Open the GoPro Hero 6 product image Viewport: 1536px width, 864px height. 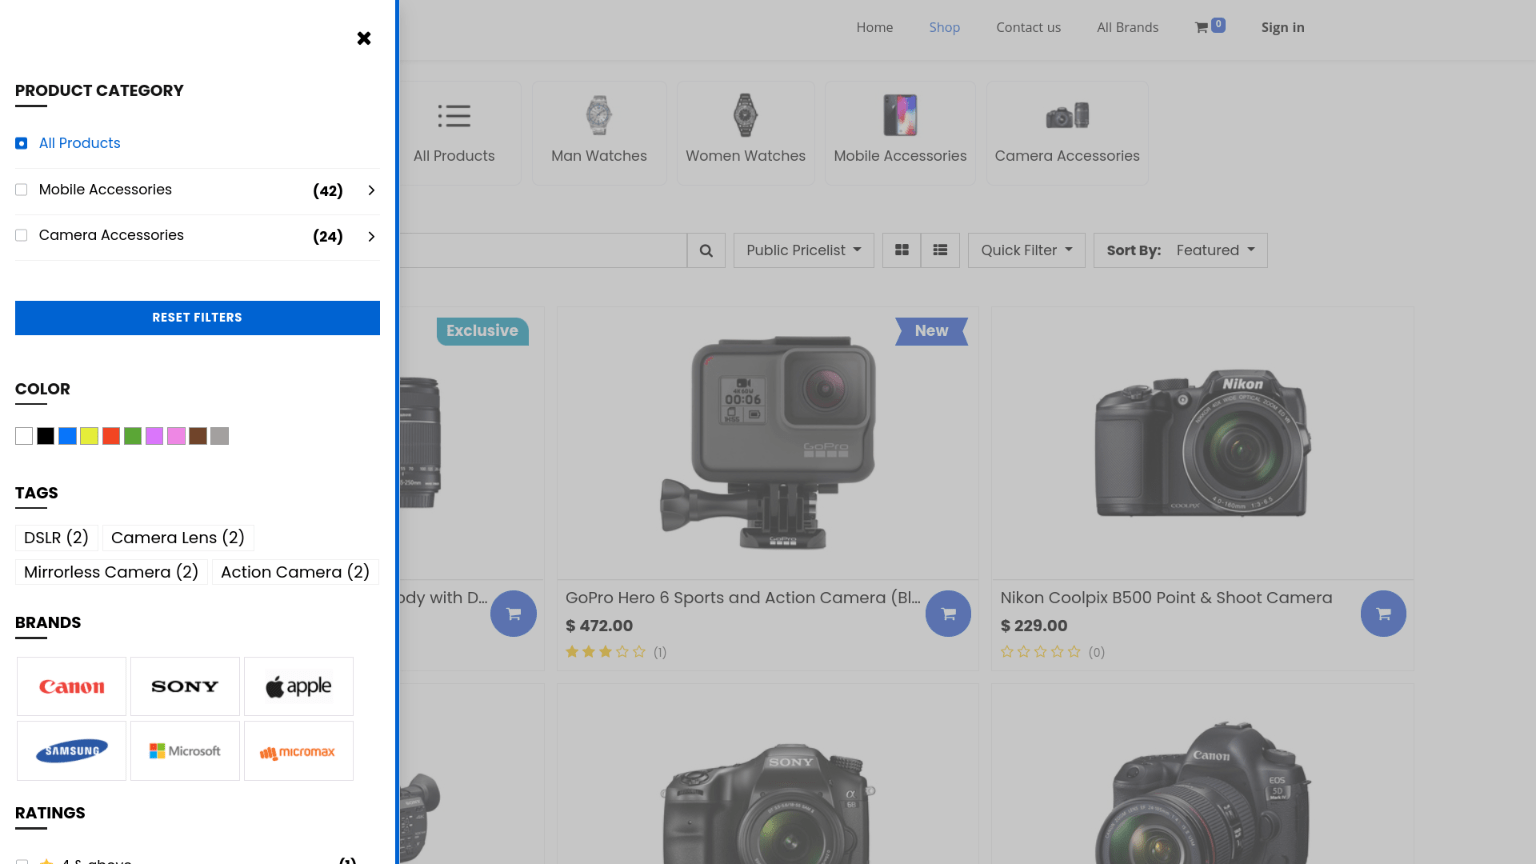pyautogui.click(x=768, y=443)
